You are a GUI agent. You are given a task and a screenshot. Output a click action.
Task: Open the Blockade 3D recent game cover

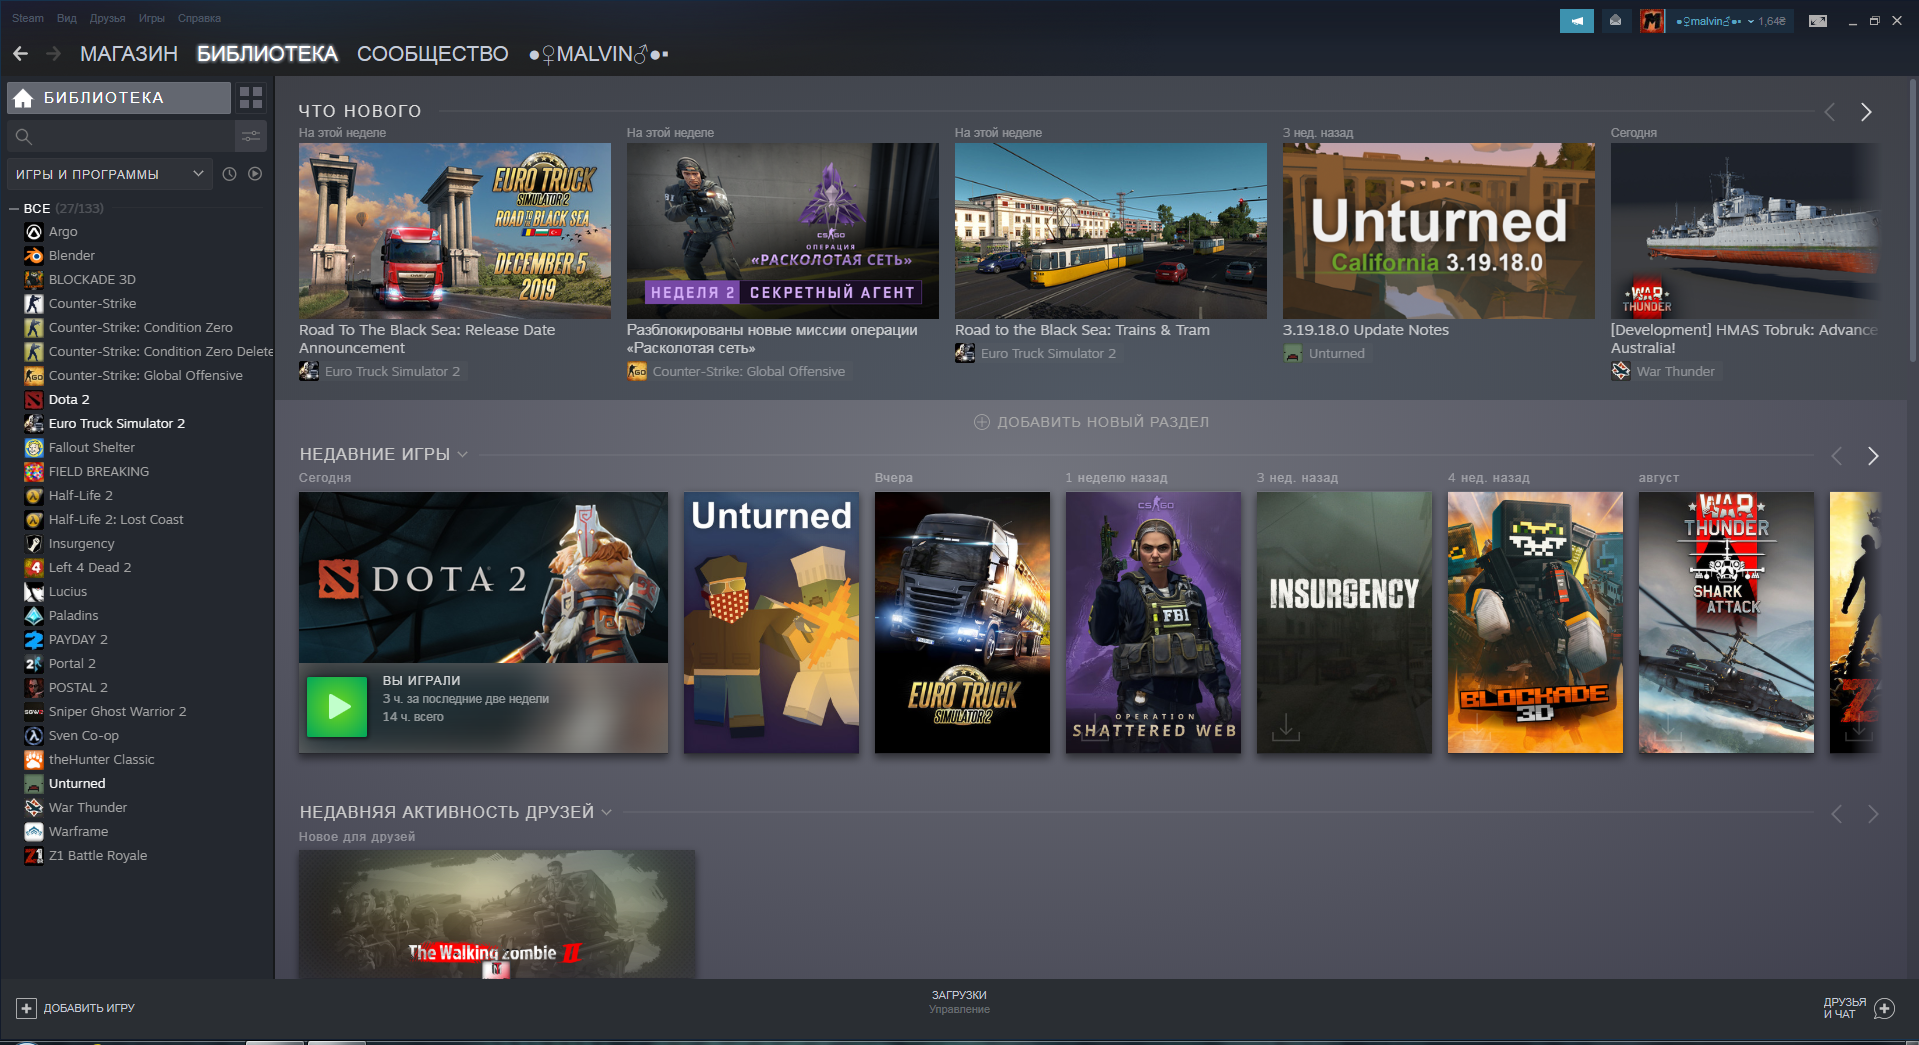[1535, 622]
